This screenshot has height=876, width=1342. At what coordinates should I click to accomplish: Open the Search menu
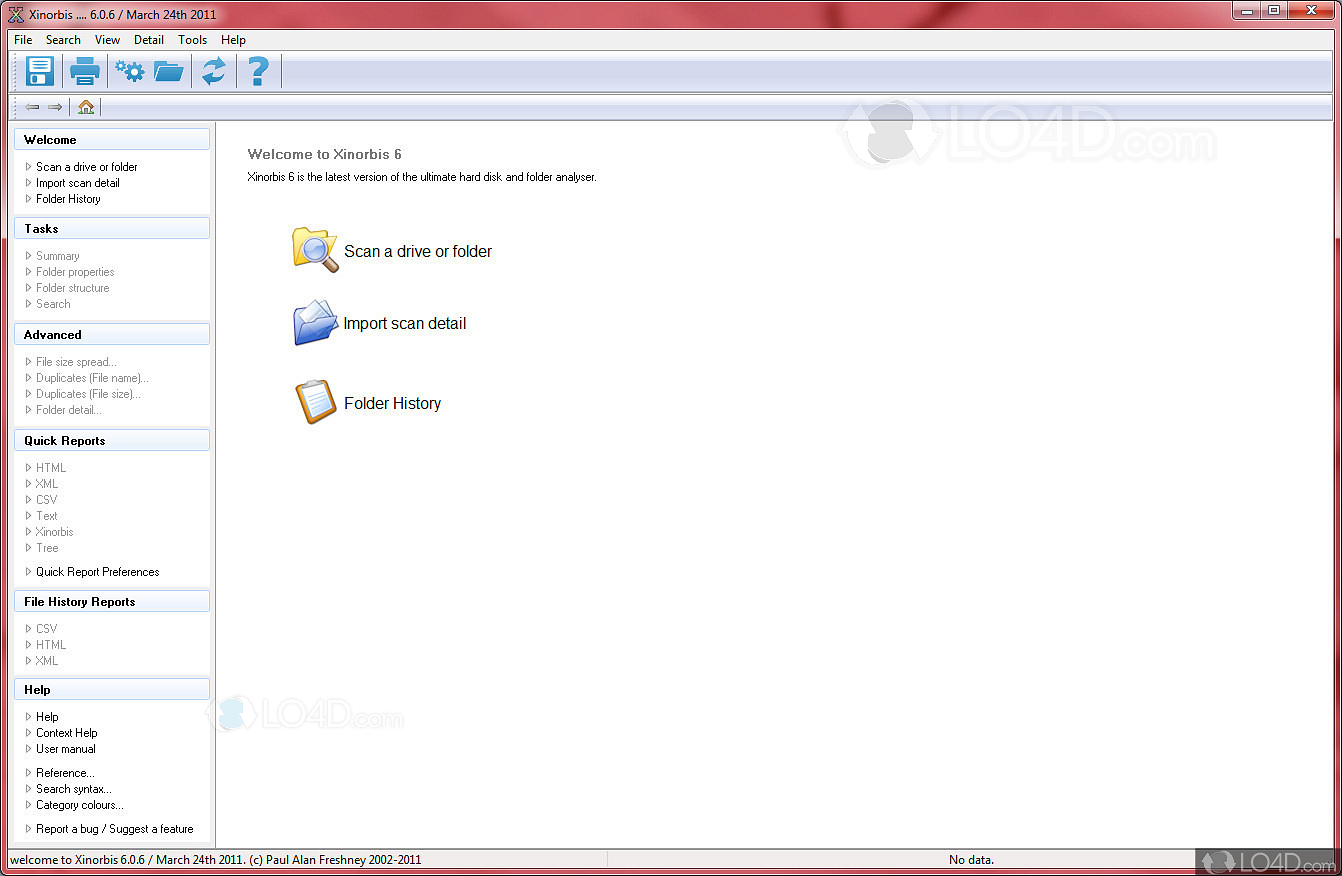63,40
